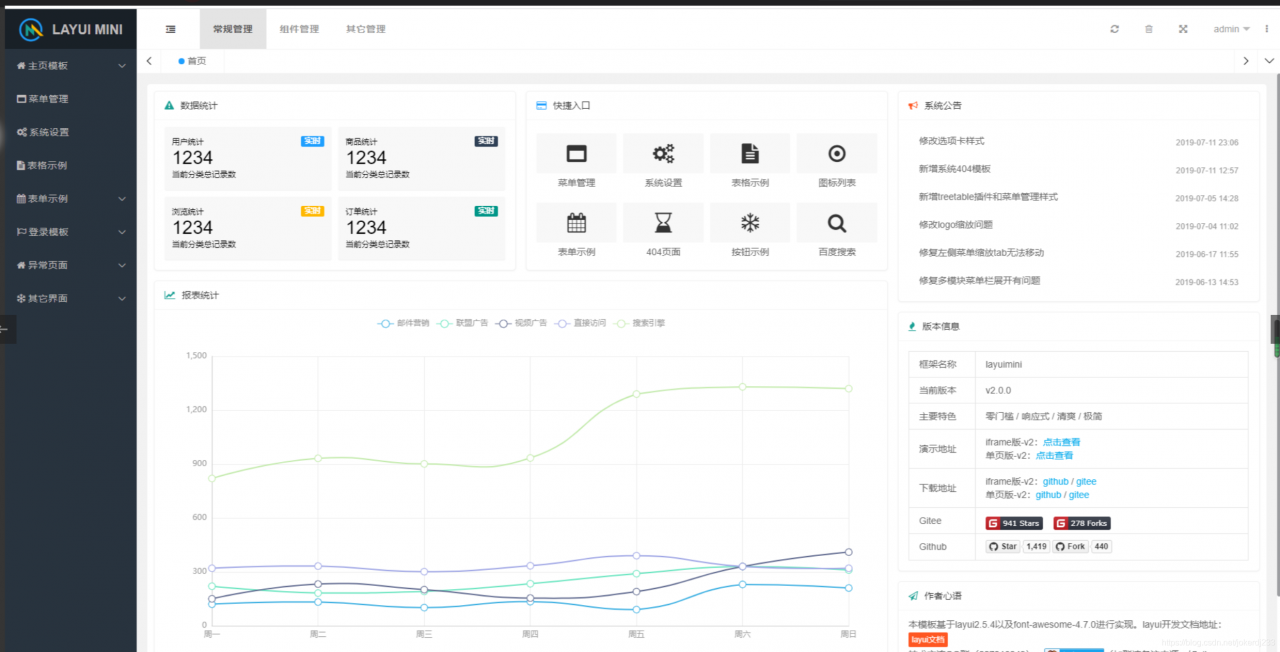Open 表格示例 document quick entry icon
Image resolution: width=1280 pixels, height=652 pixels.
[750, 153]
